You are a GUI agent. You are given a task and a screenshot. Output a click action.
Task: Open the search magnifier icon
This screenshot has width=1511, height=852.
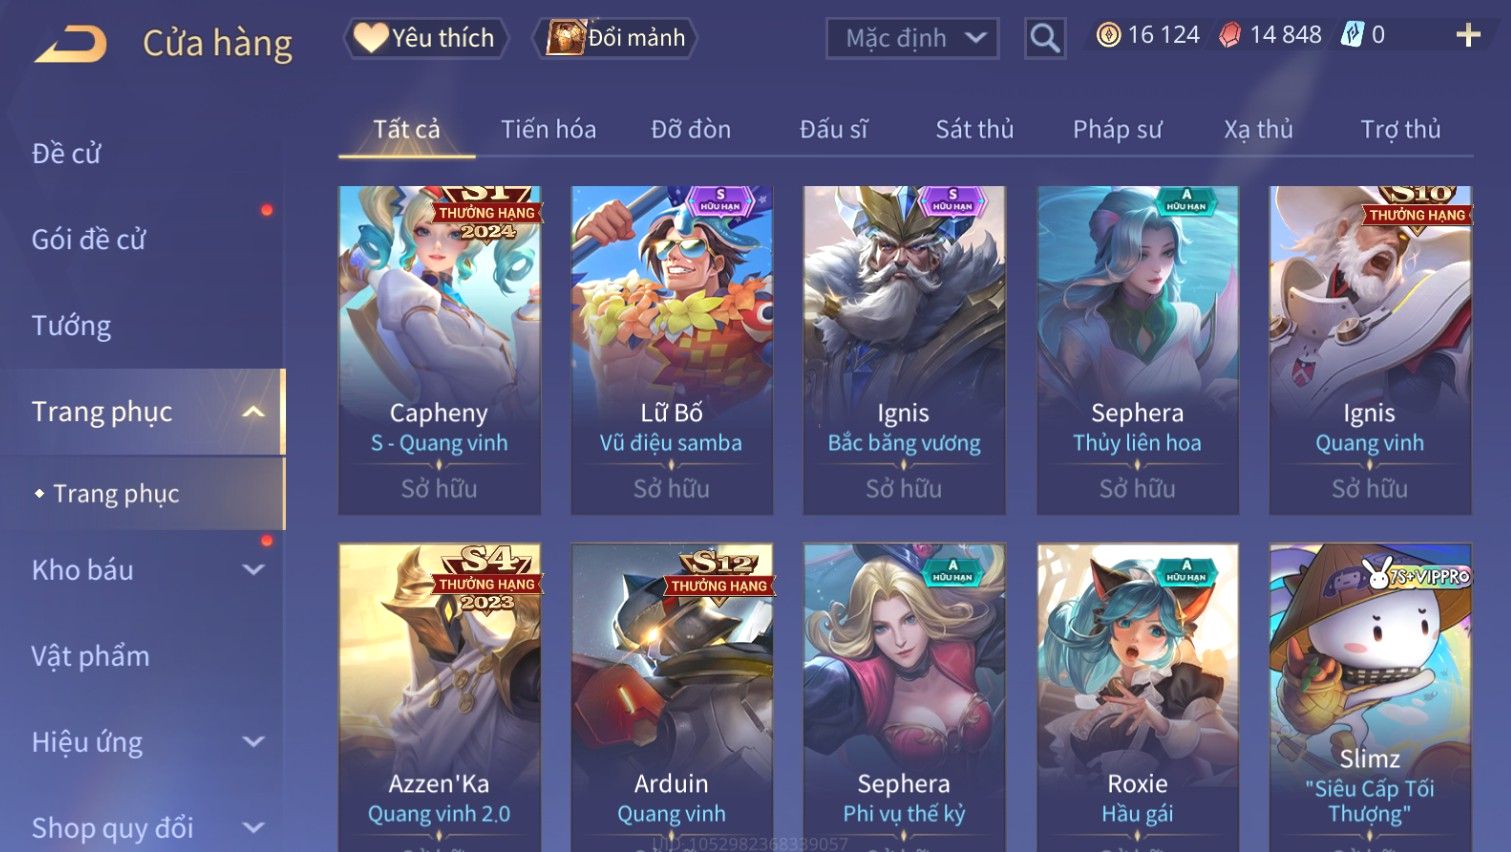(x=1045, y=38)
